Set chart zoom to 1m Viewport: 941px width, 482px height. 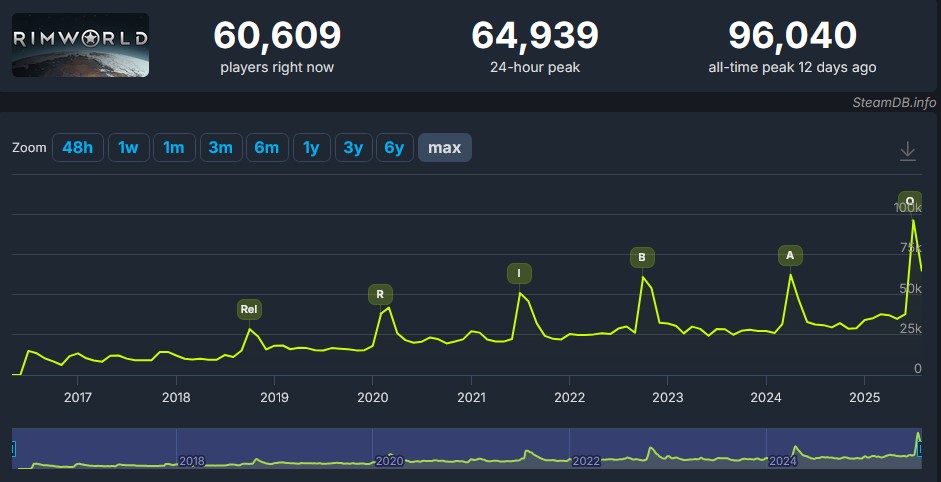click(174, 148)
